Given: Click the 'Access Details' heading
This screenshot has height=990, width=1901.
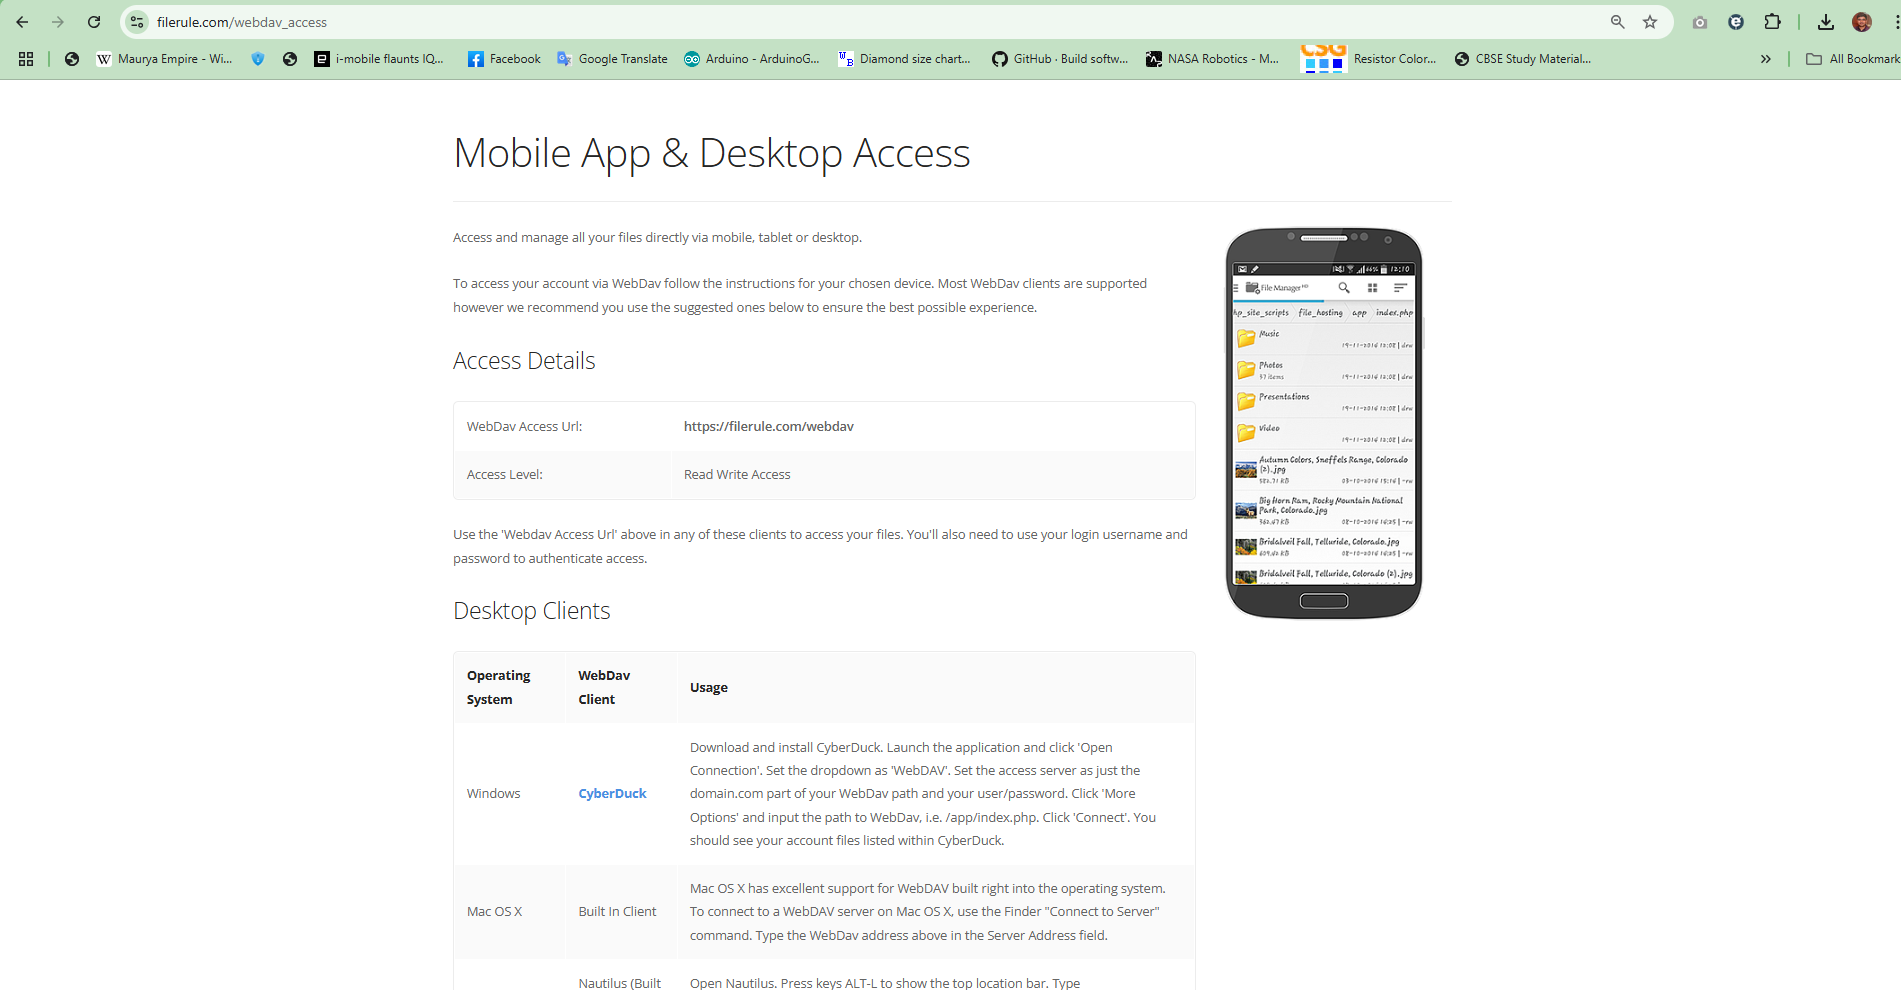Looking at the screenshot, I should click(x=524, y=361).
